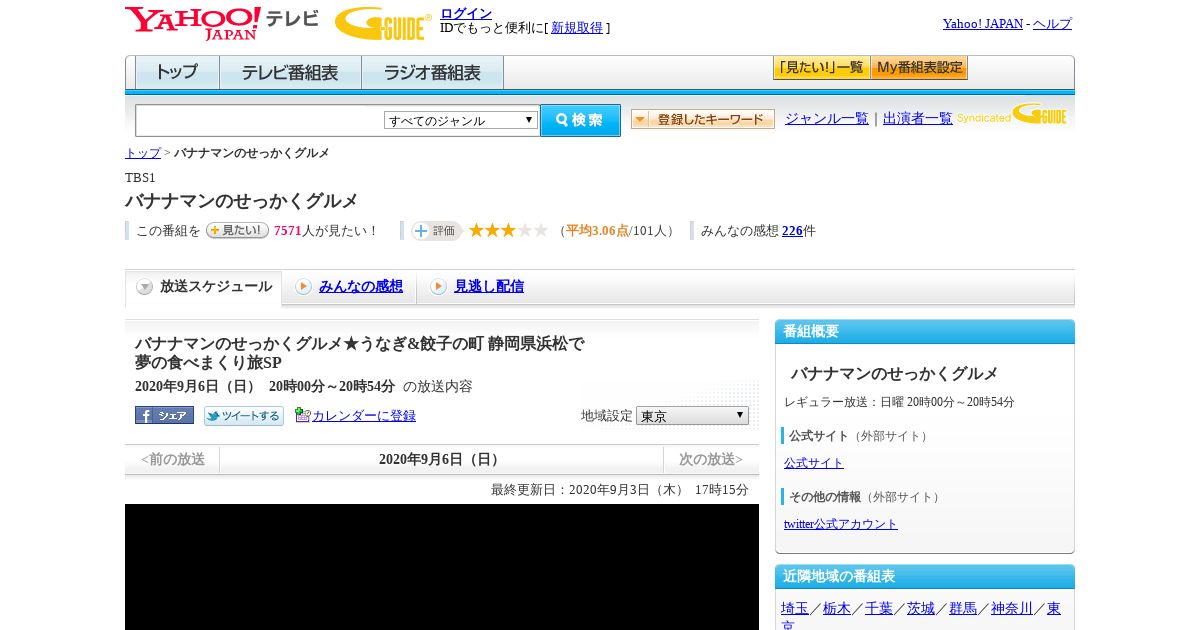Click the 近隣地域の番組表 panel header
This screenshot has height=630, width=1200.
pyautogui.click(x=925, y=577)
